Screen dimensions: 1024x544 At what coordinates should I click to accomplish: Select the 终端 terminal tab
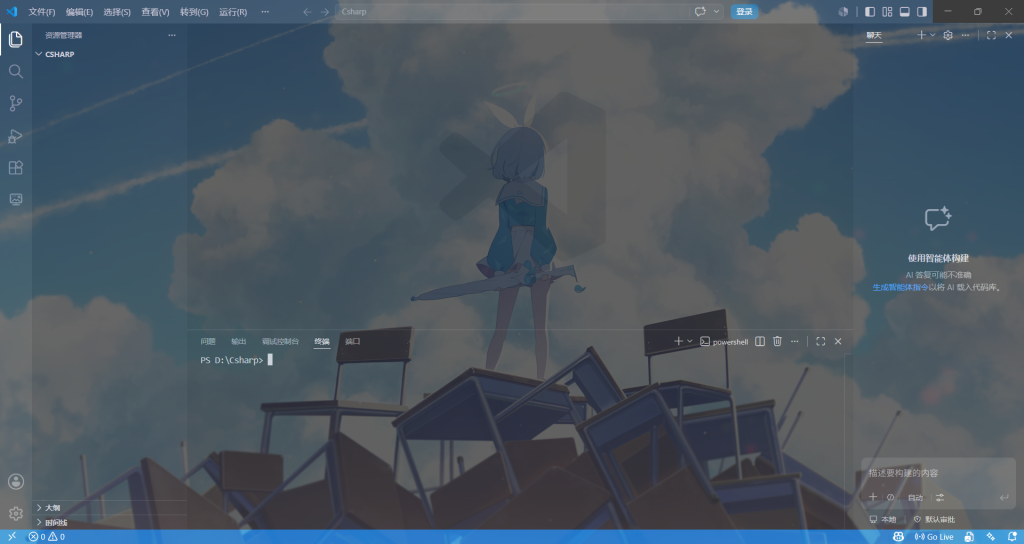tap(322, 342)
